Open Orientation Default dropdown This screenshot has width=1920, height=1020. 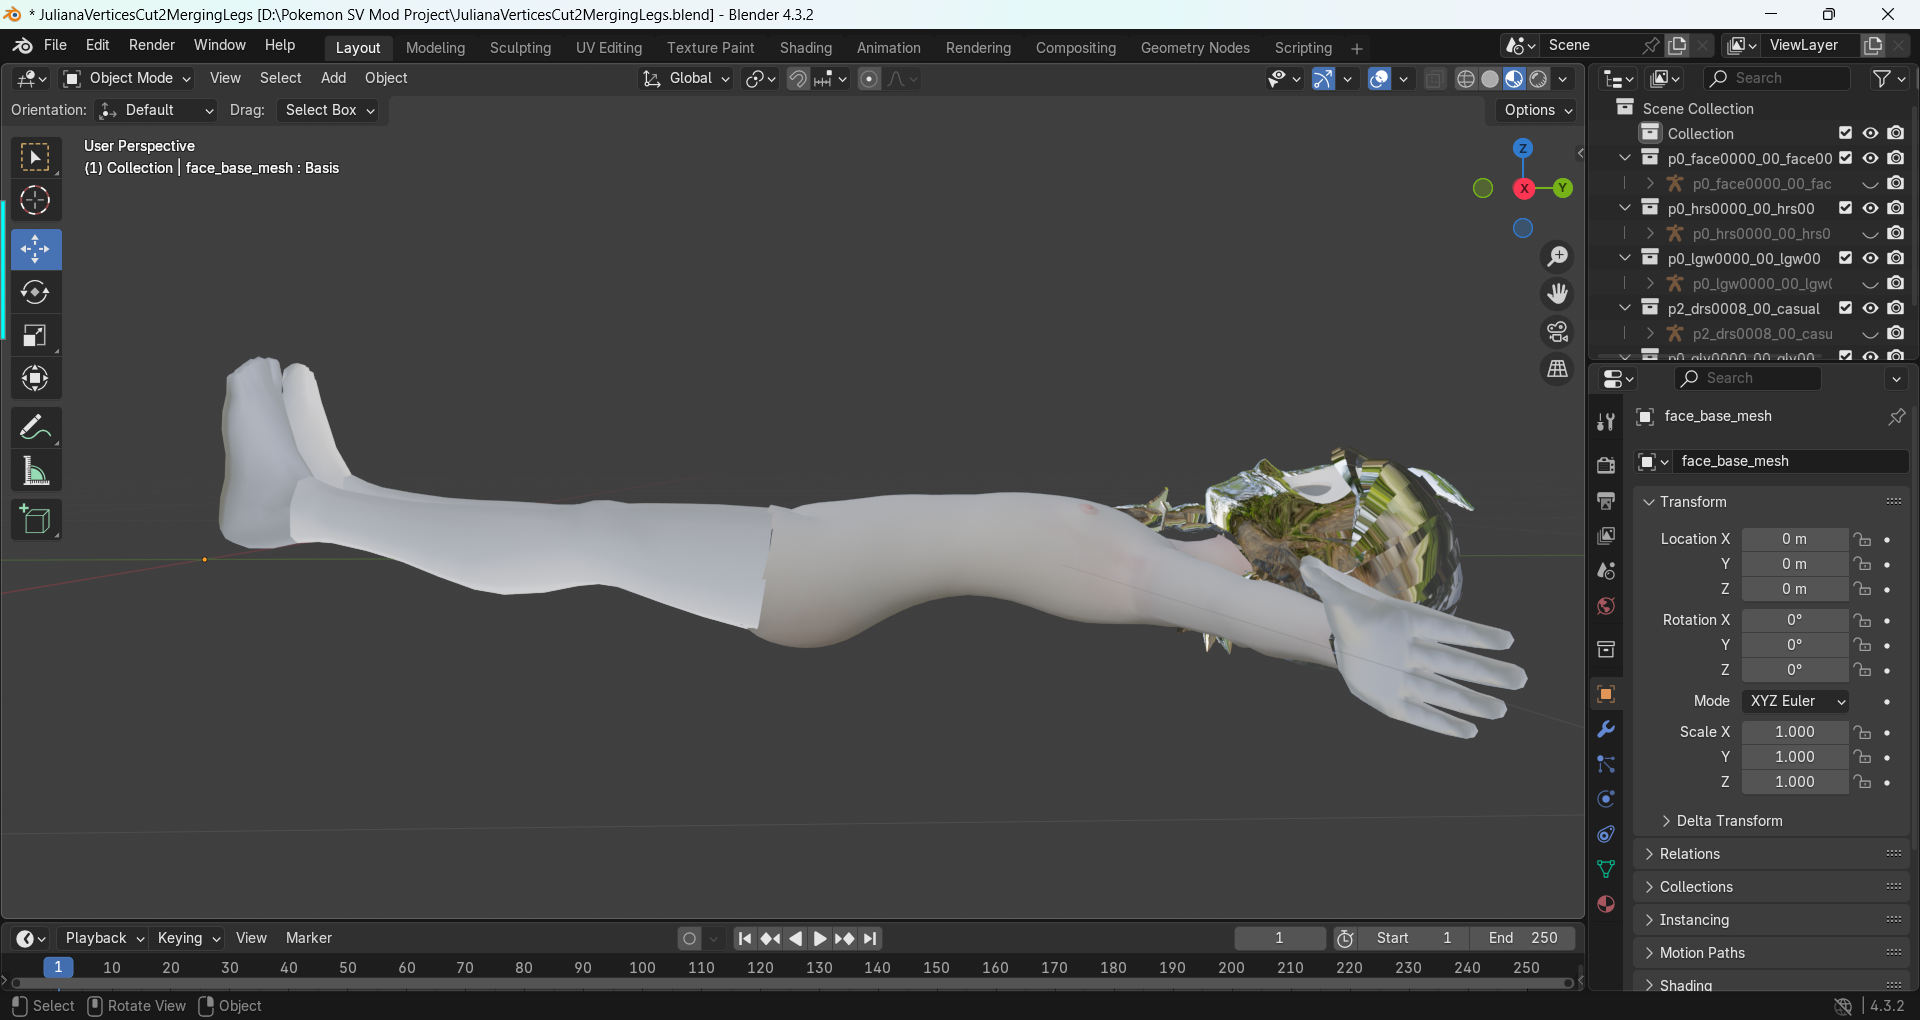[x=156, y=110]
